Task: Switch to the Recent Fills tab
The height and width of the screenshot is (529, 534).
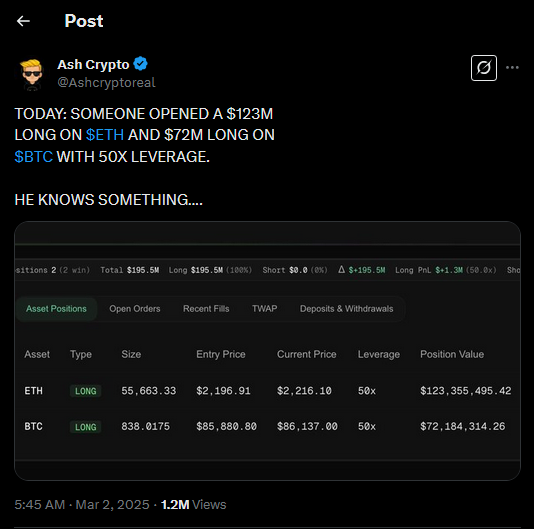Action: (x=206, y=309)
